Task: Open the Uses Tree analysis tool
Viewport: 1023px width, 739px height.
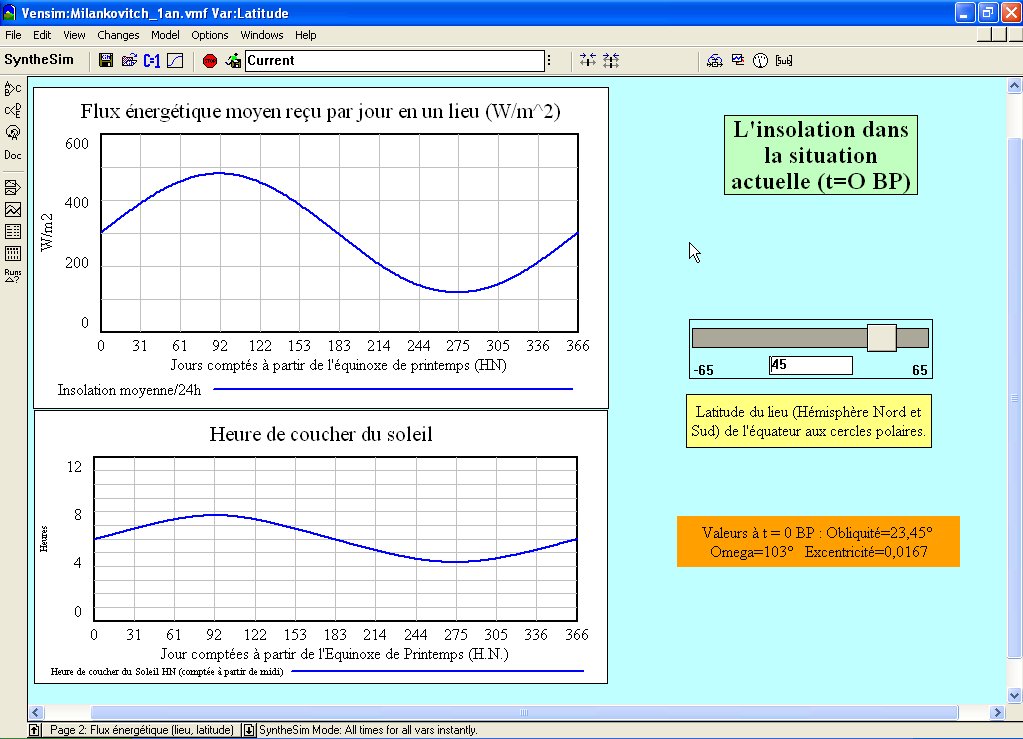Action: click(x=13, y=110)
